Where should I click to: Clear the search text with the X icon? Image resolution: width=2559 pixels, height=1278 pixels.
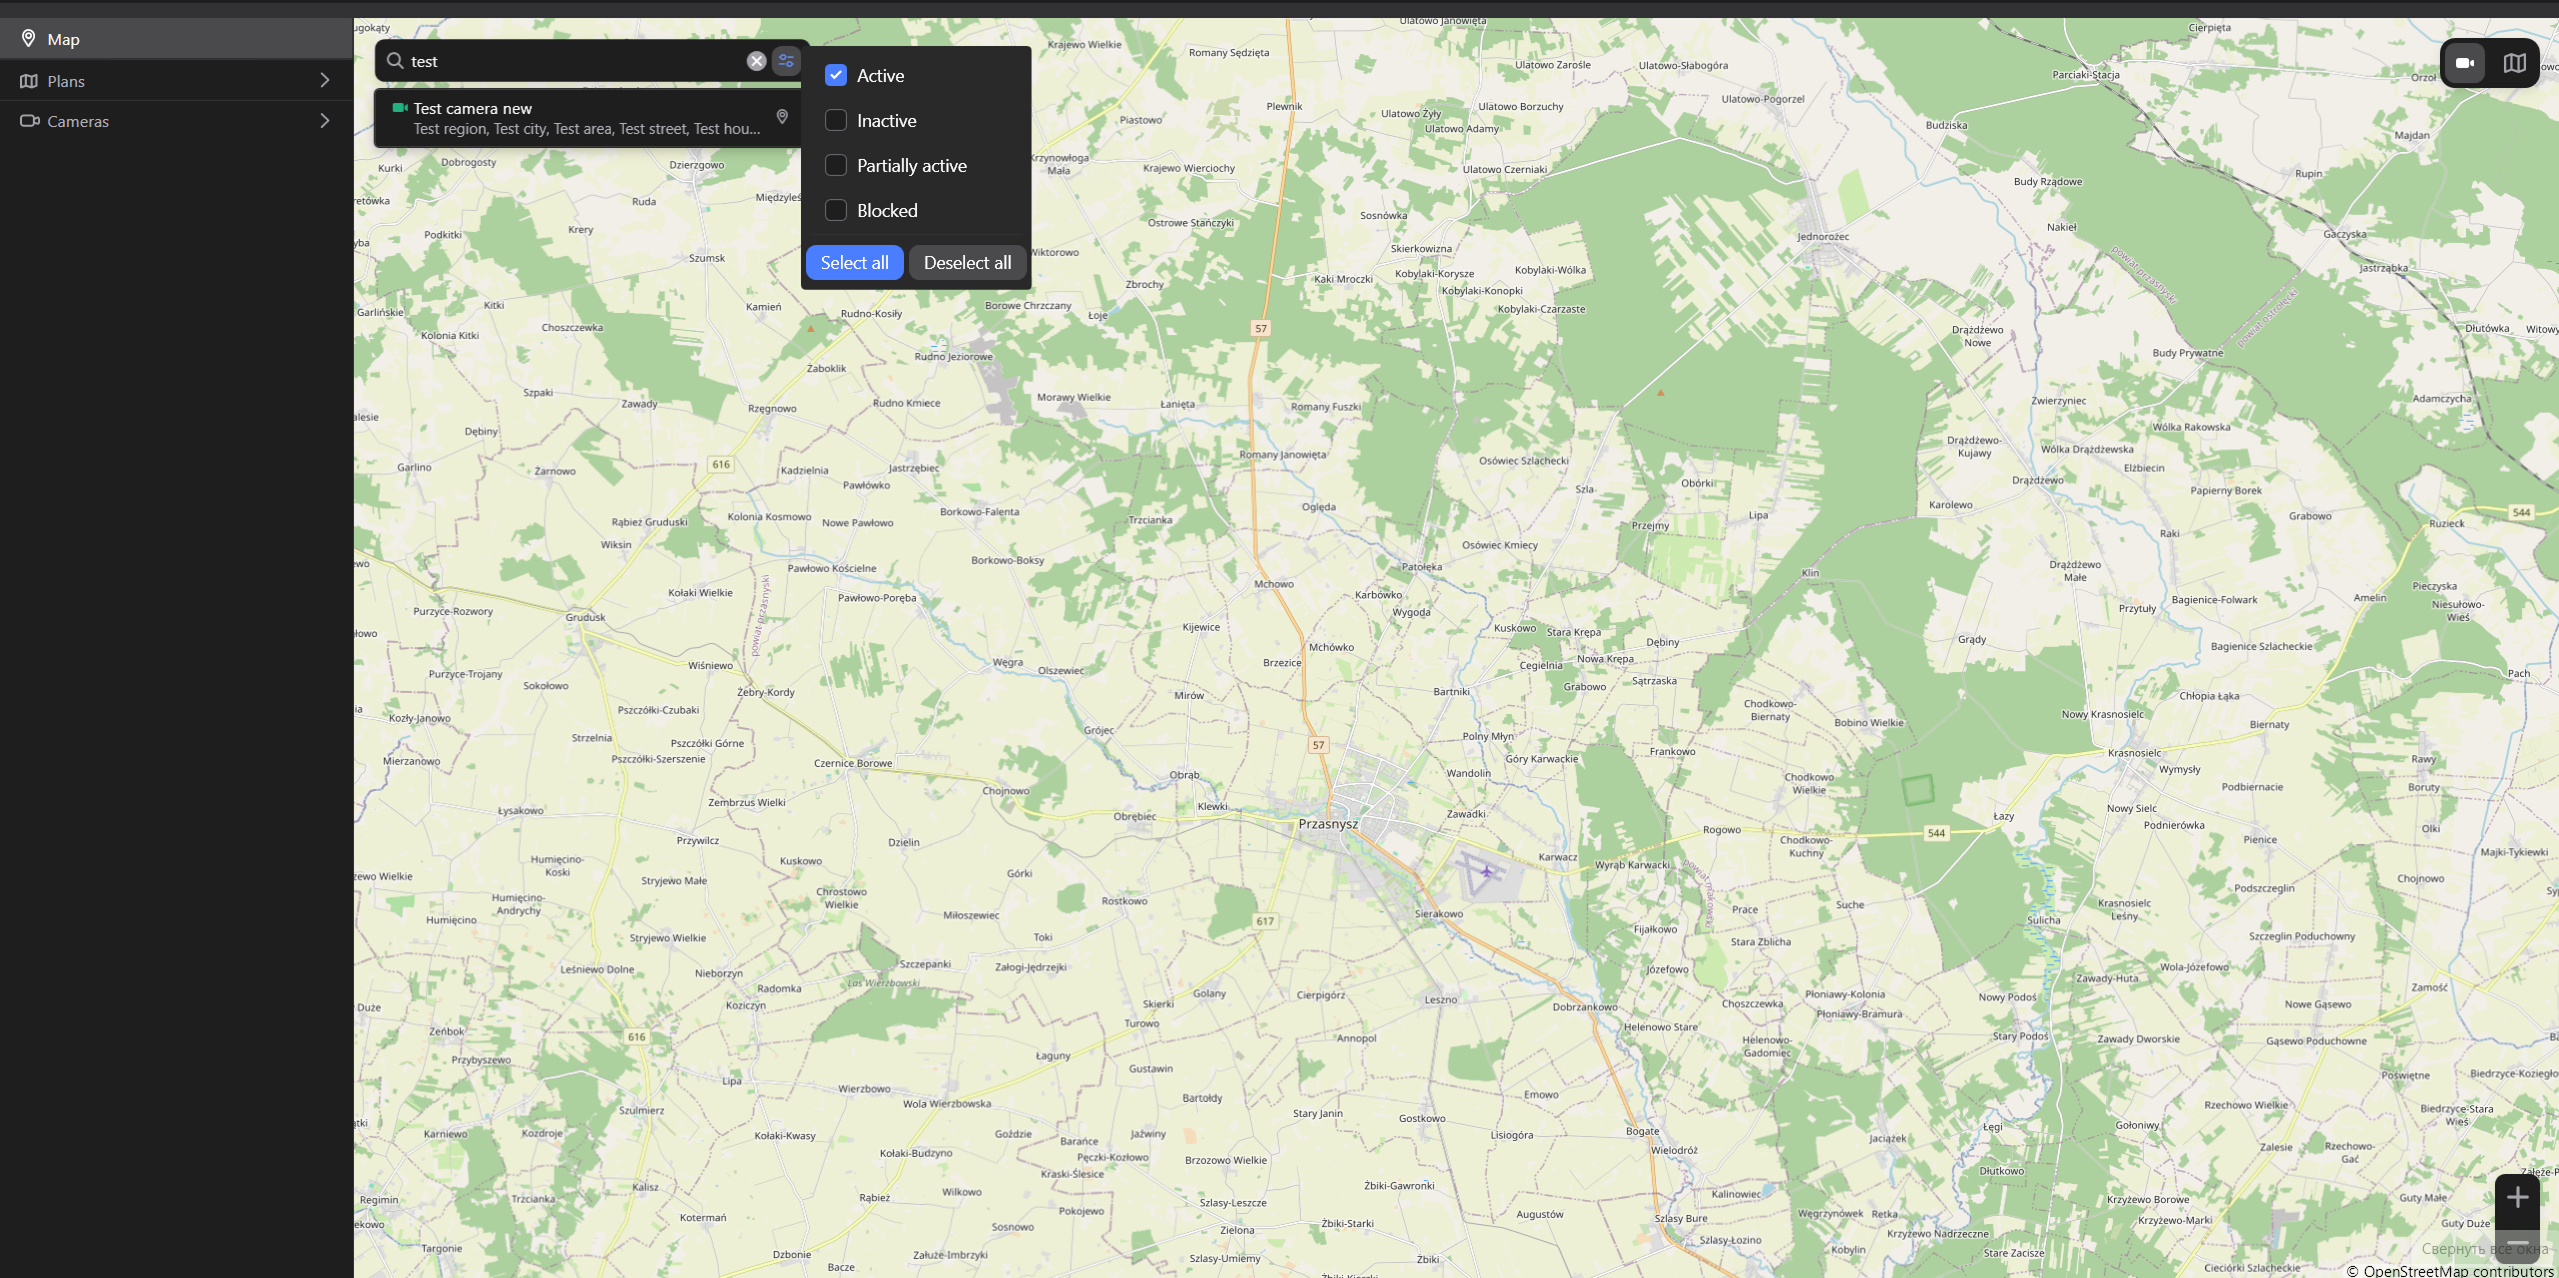coord(757,61)
